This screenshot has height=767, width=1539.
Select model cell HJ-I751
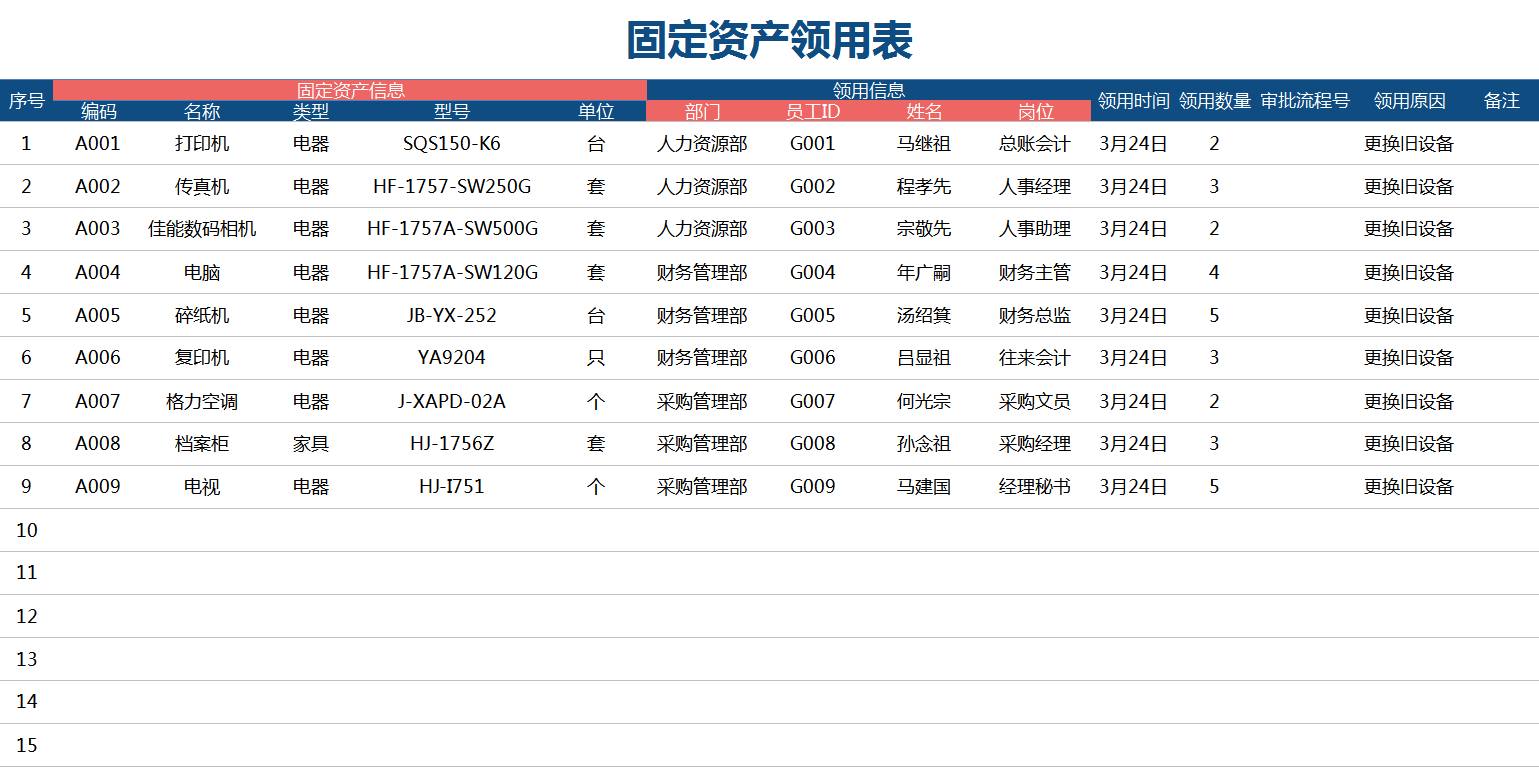(452, 486)
